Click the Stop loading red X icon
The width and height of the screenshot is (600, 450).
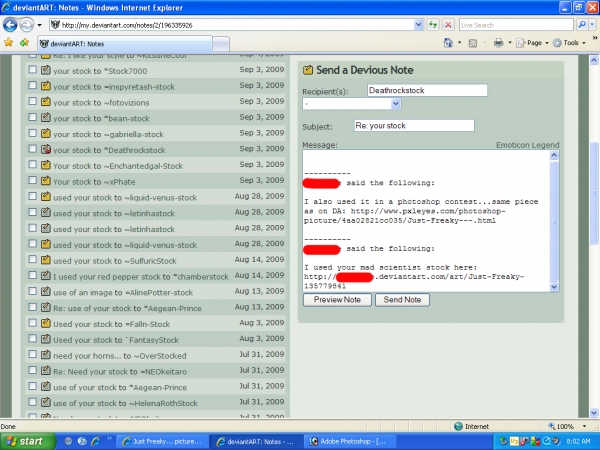(448, 25)
